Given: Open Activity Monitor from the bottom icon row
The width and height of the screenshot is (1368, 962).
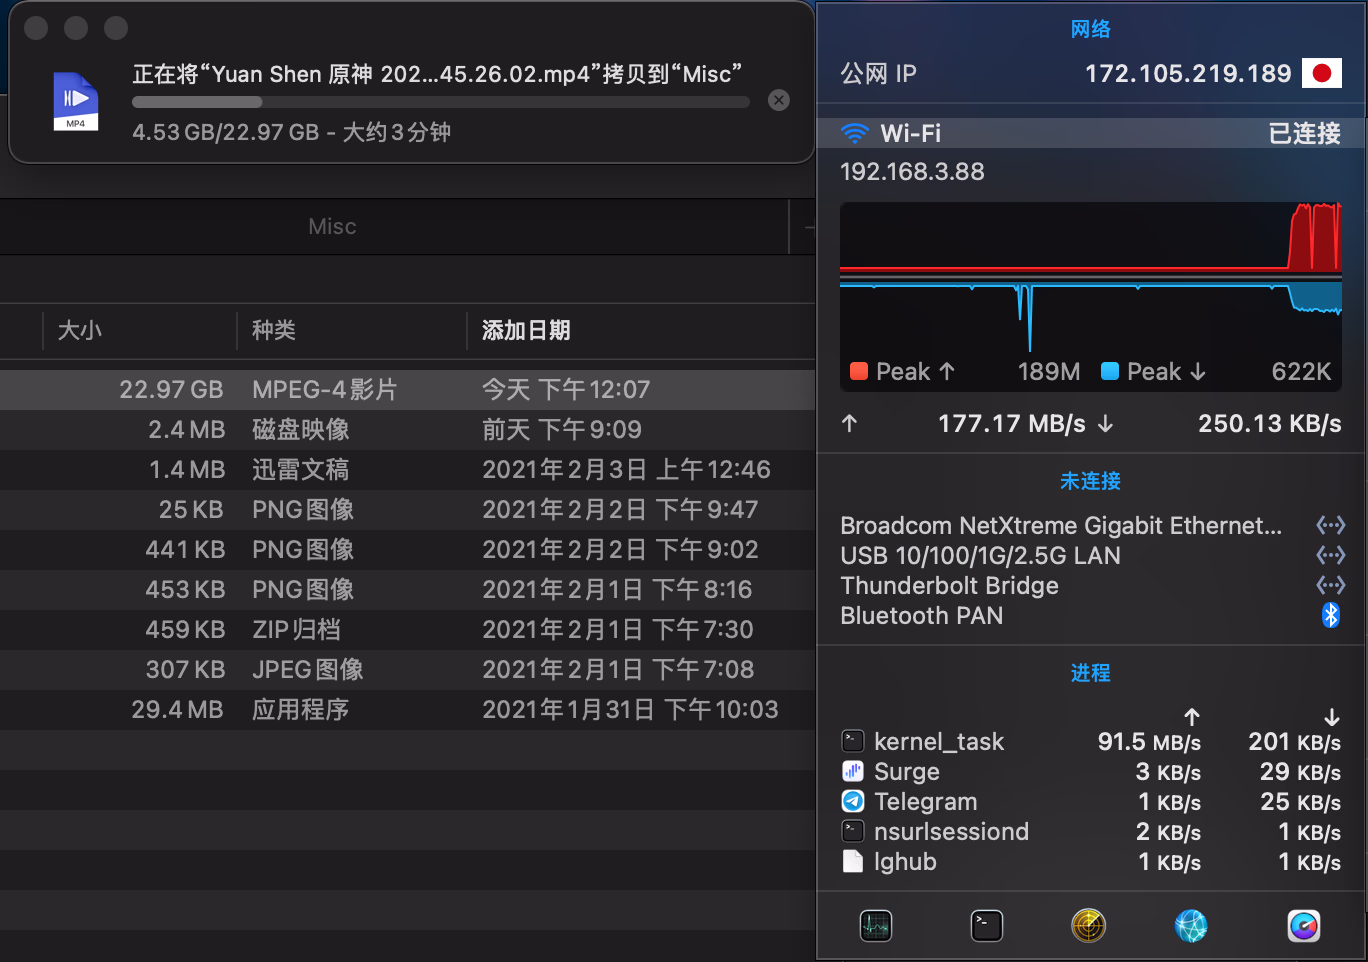Looking at the screenshot, I should (x=876, y=926).
